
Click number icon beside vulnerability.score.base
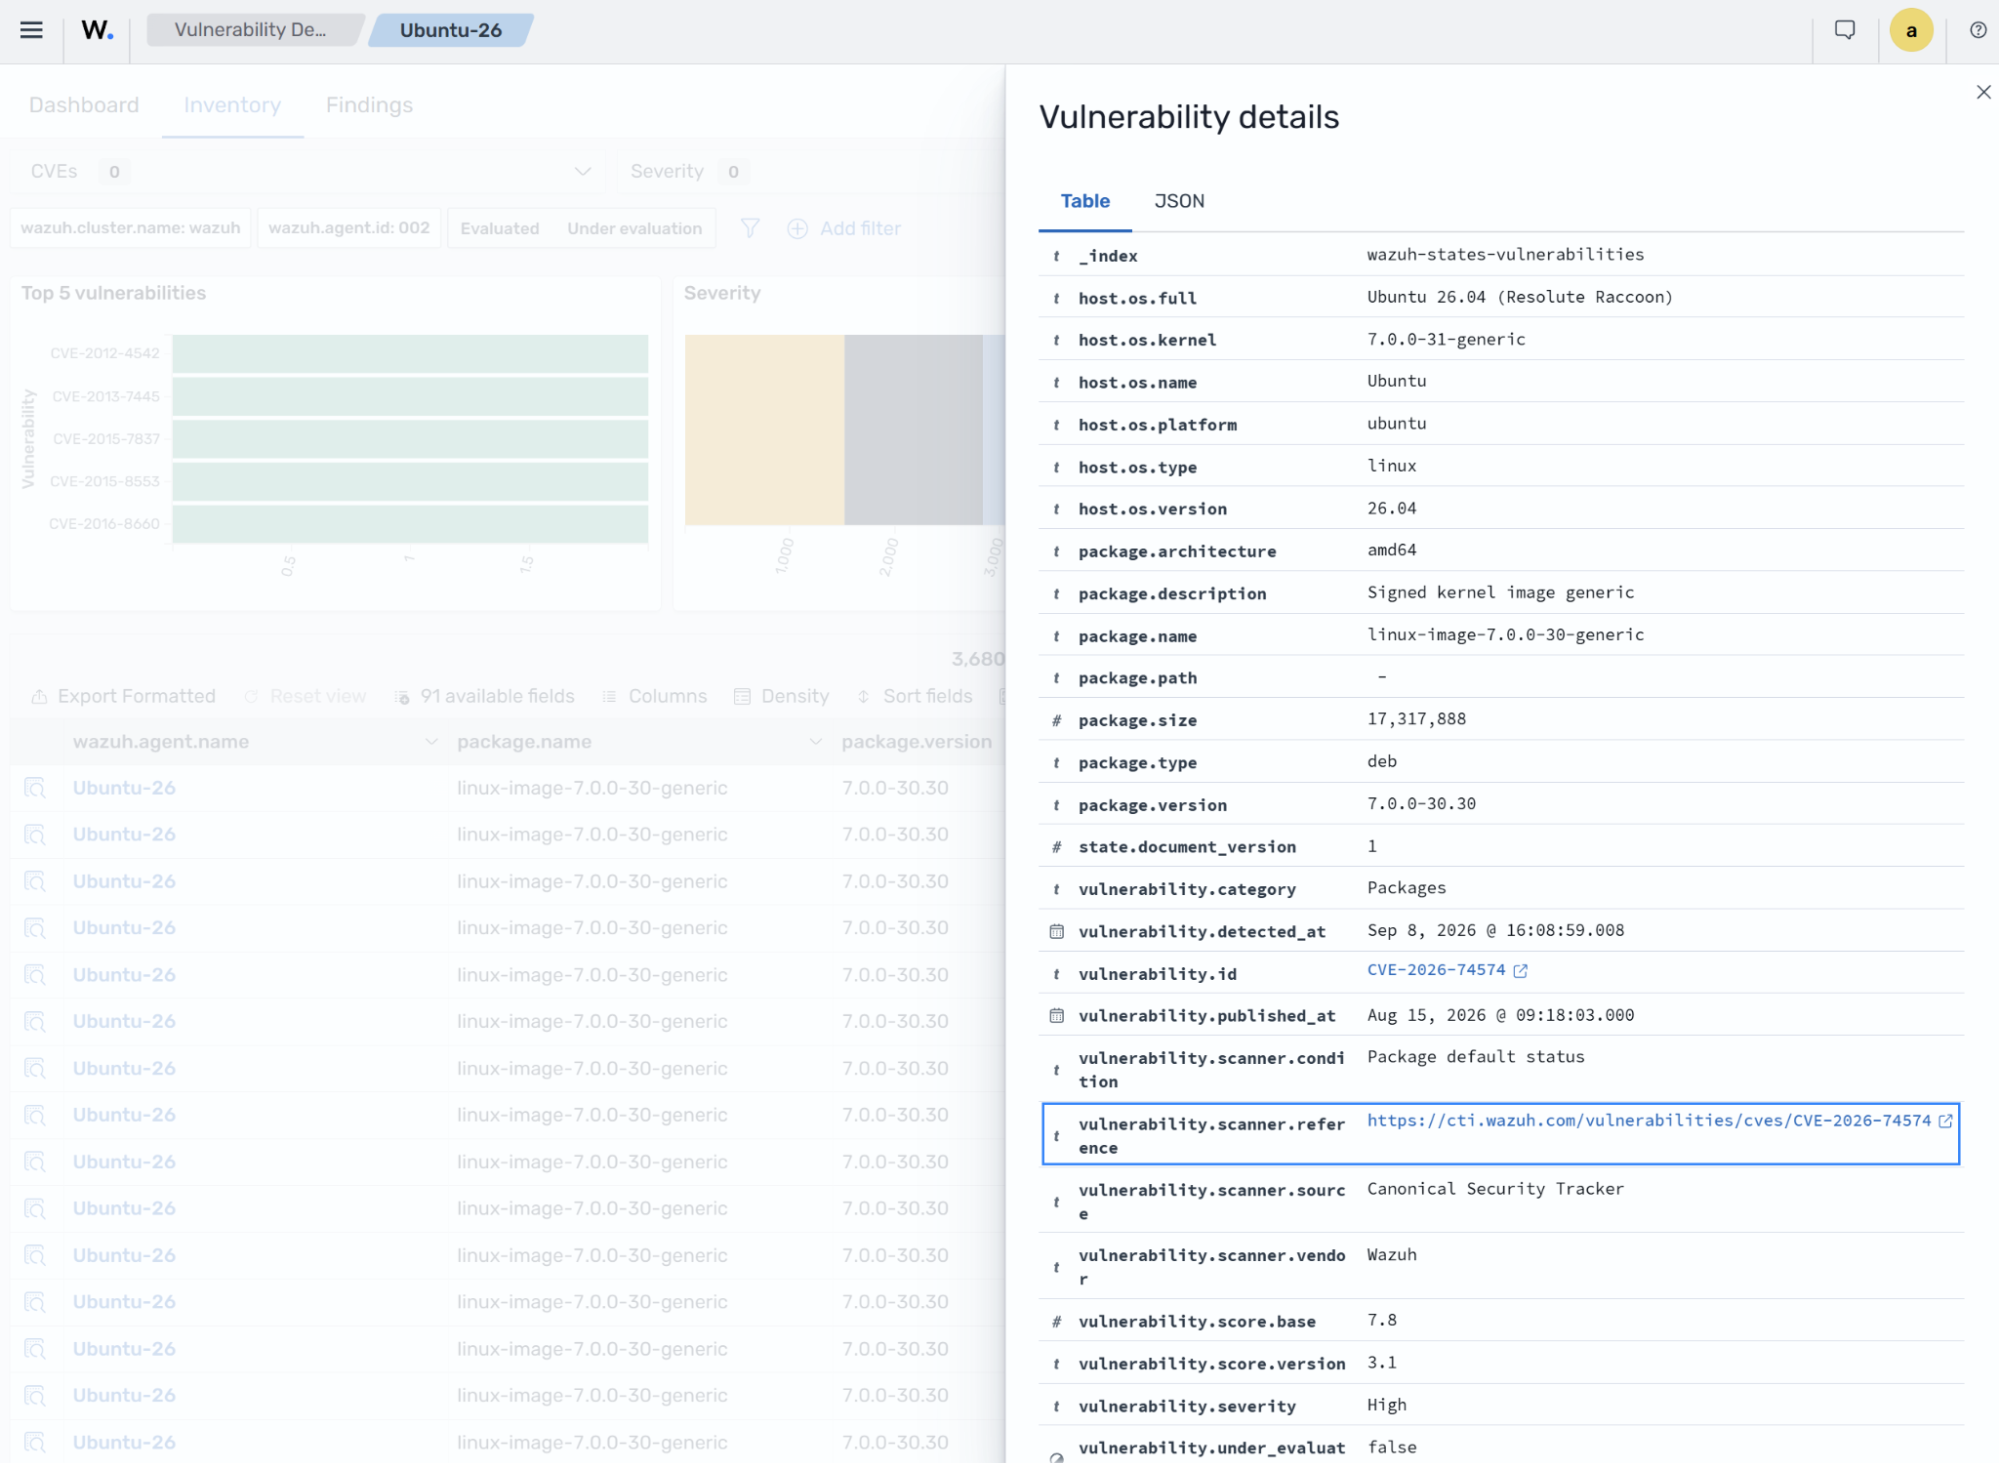point(1056,1322)
